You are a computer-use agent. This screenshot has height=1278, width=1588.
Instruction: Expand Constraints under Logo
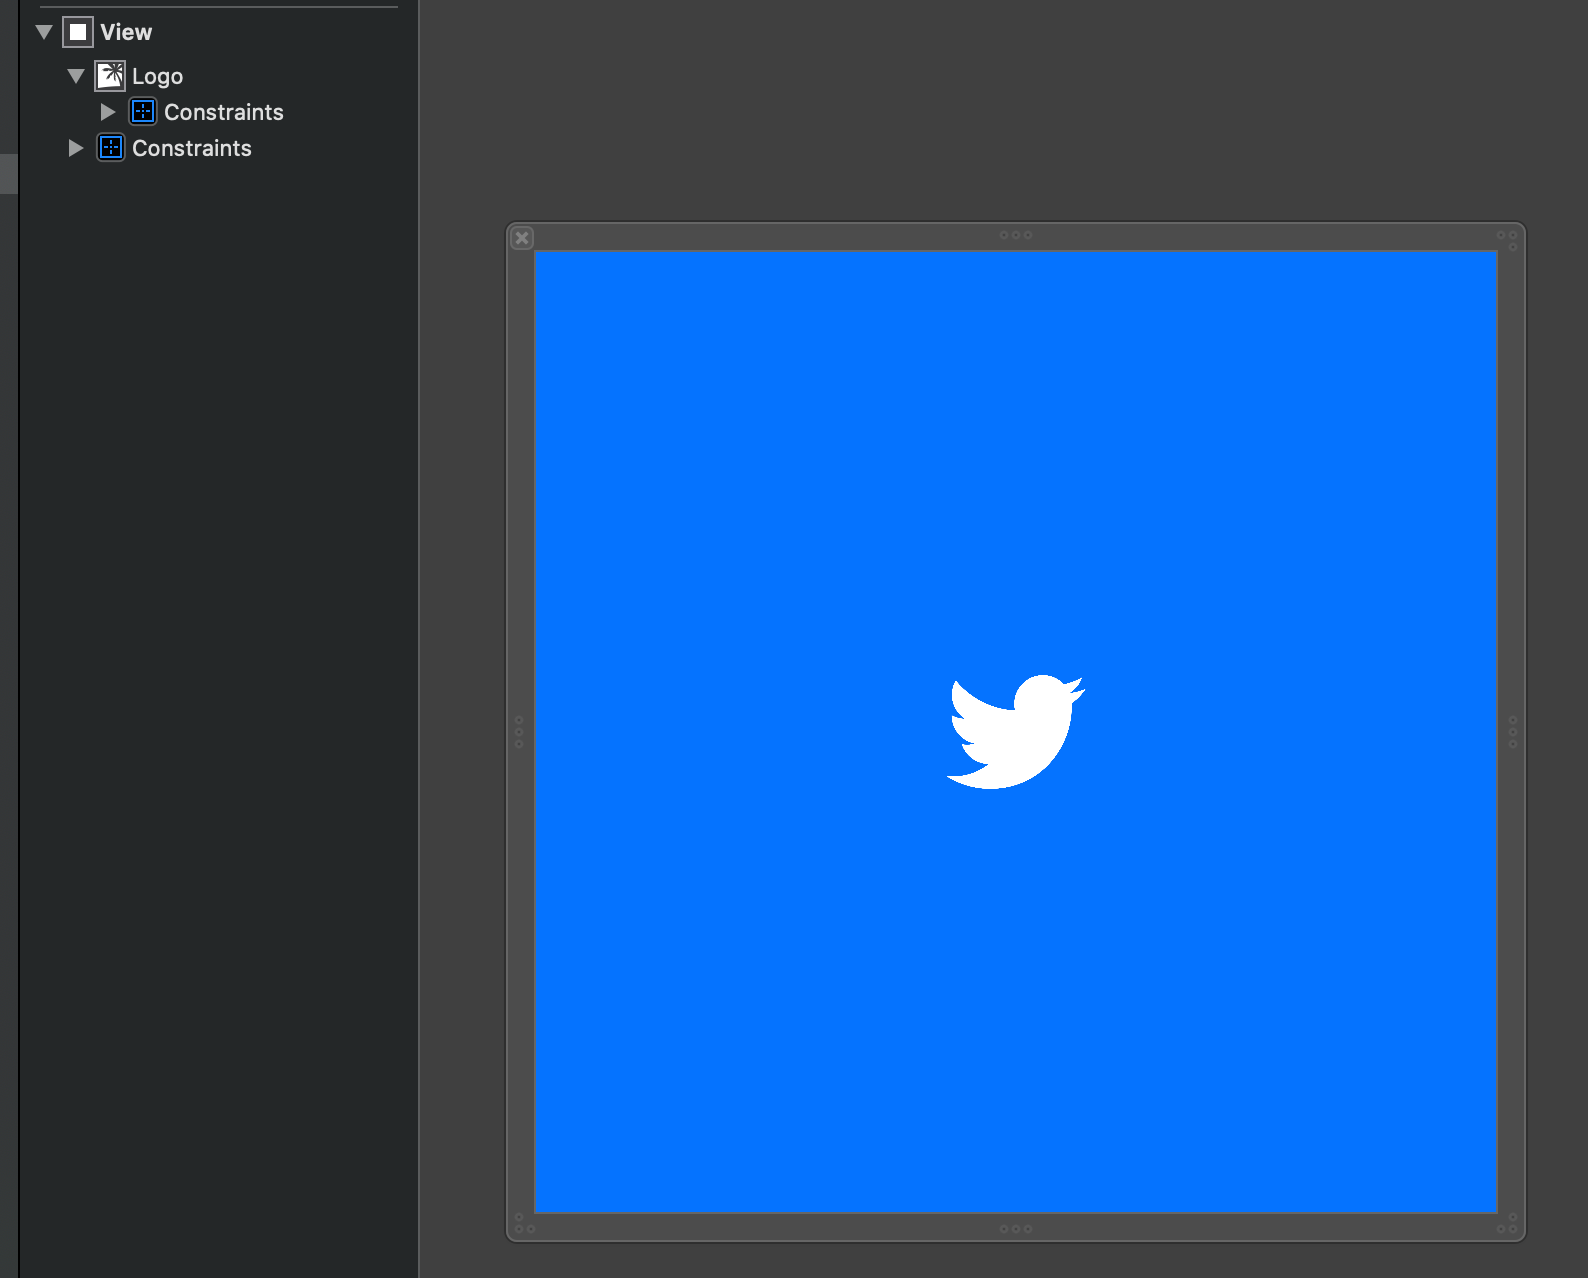[108, 112]
